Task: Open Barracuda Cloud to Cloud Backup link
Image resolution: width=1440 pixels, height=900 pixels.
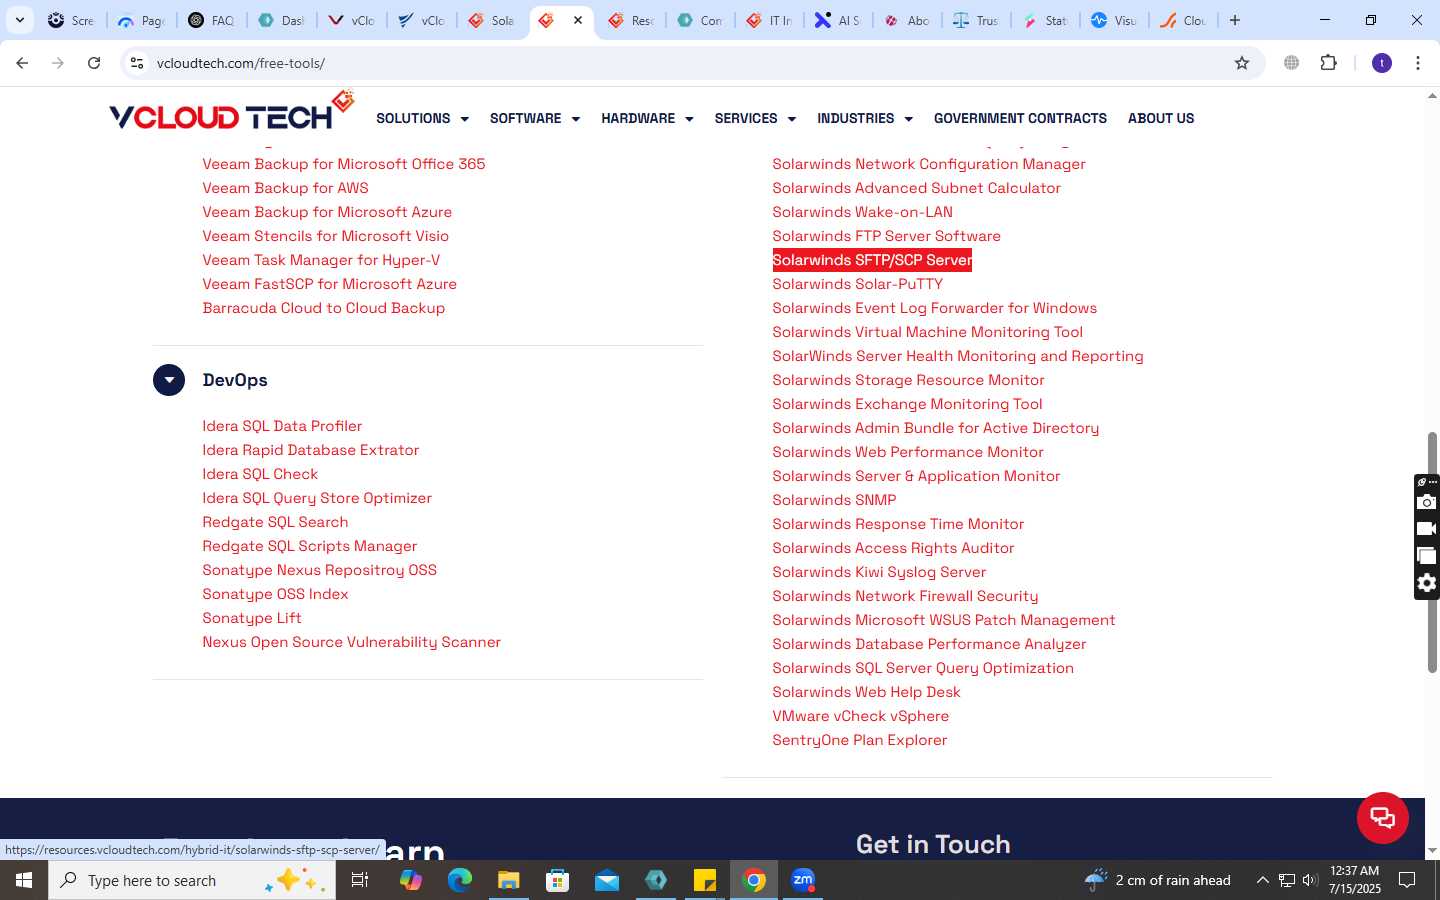Action: coord(324,308)
